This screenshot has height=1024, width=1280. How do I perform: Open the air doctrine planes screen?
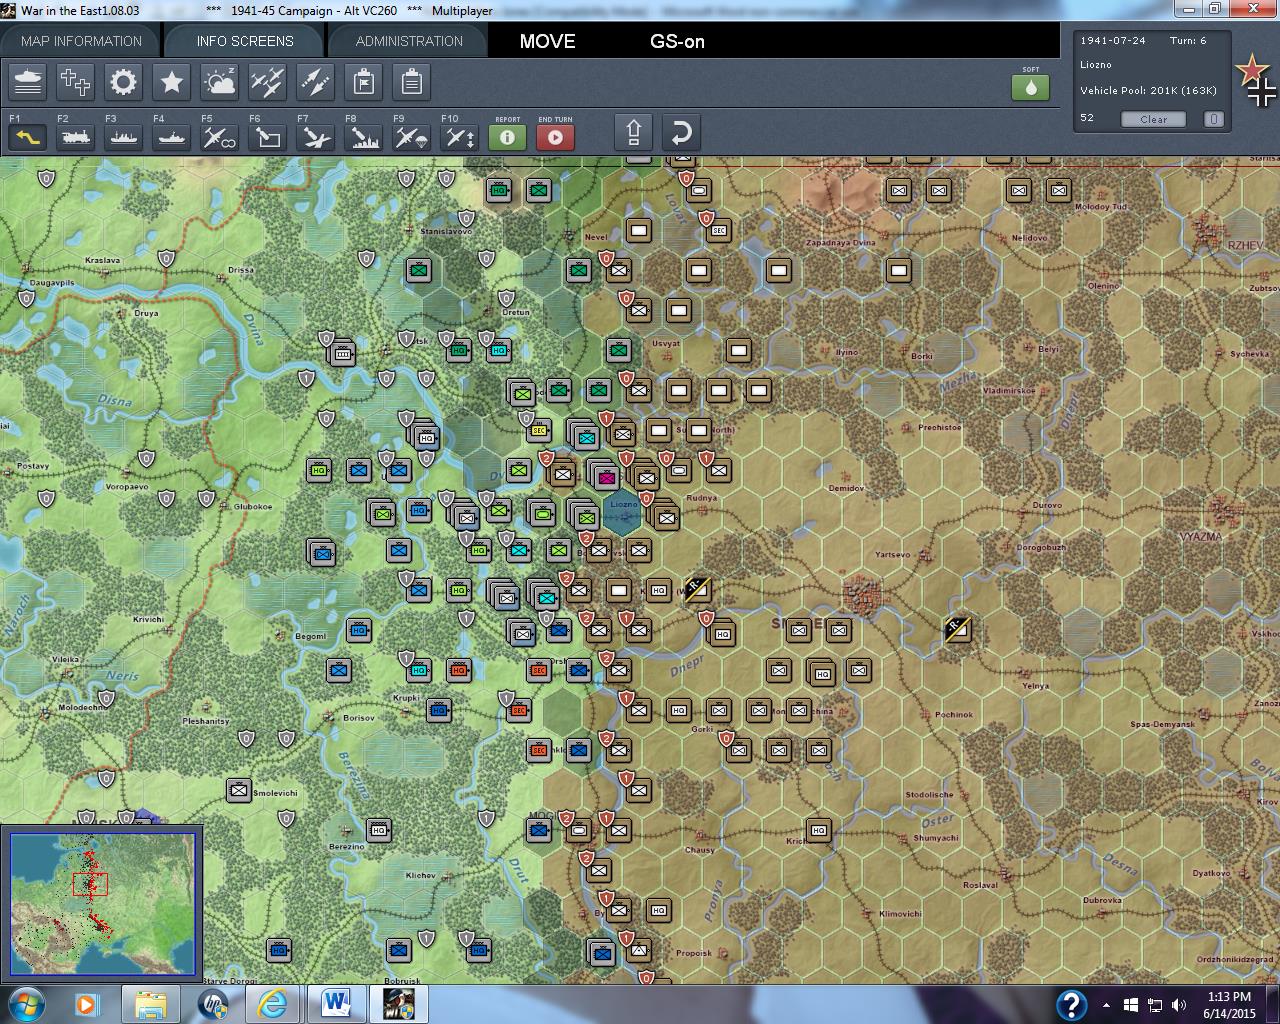point(268,82)
